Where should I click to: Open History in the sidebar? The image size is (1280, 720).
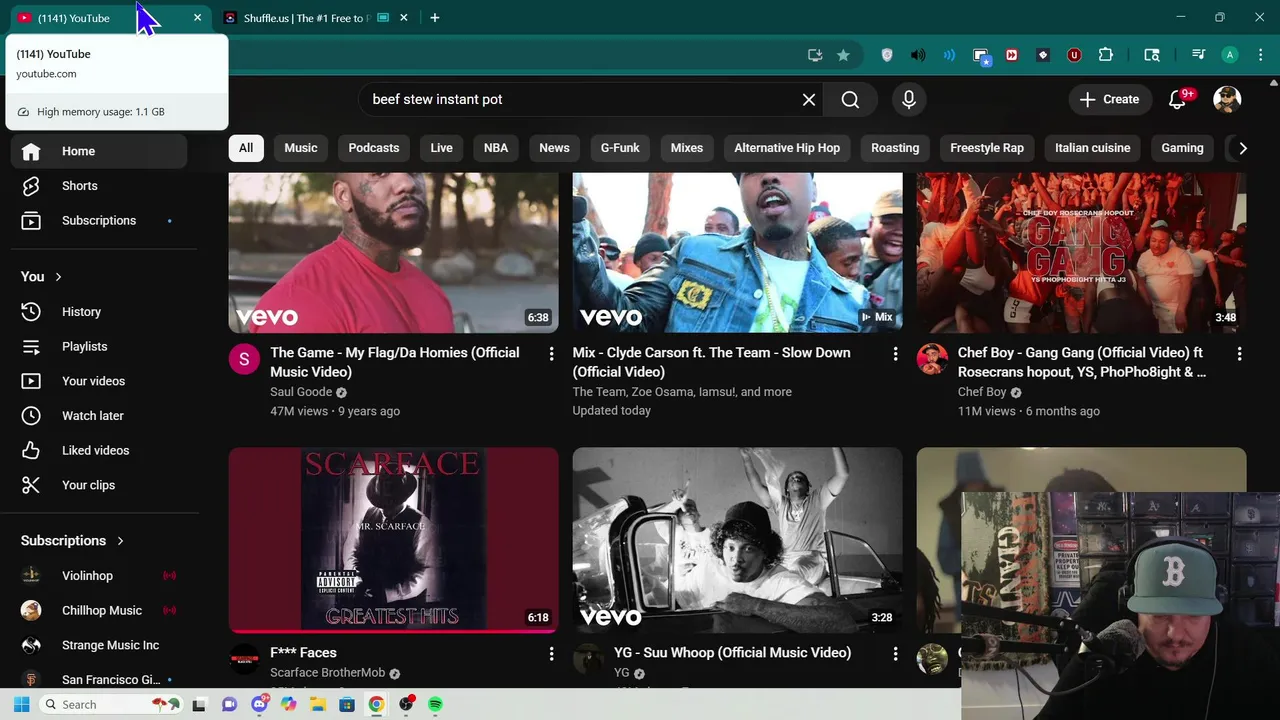tap(99, 312)
